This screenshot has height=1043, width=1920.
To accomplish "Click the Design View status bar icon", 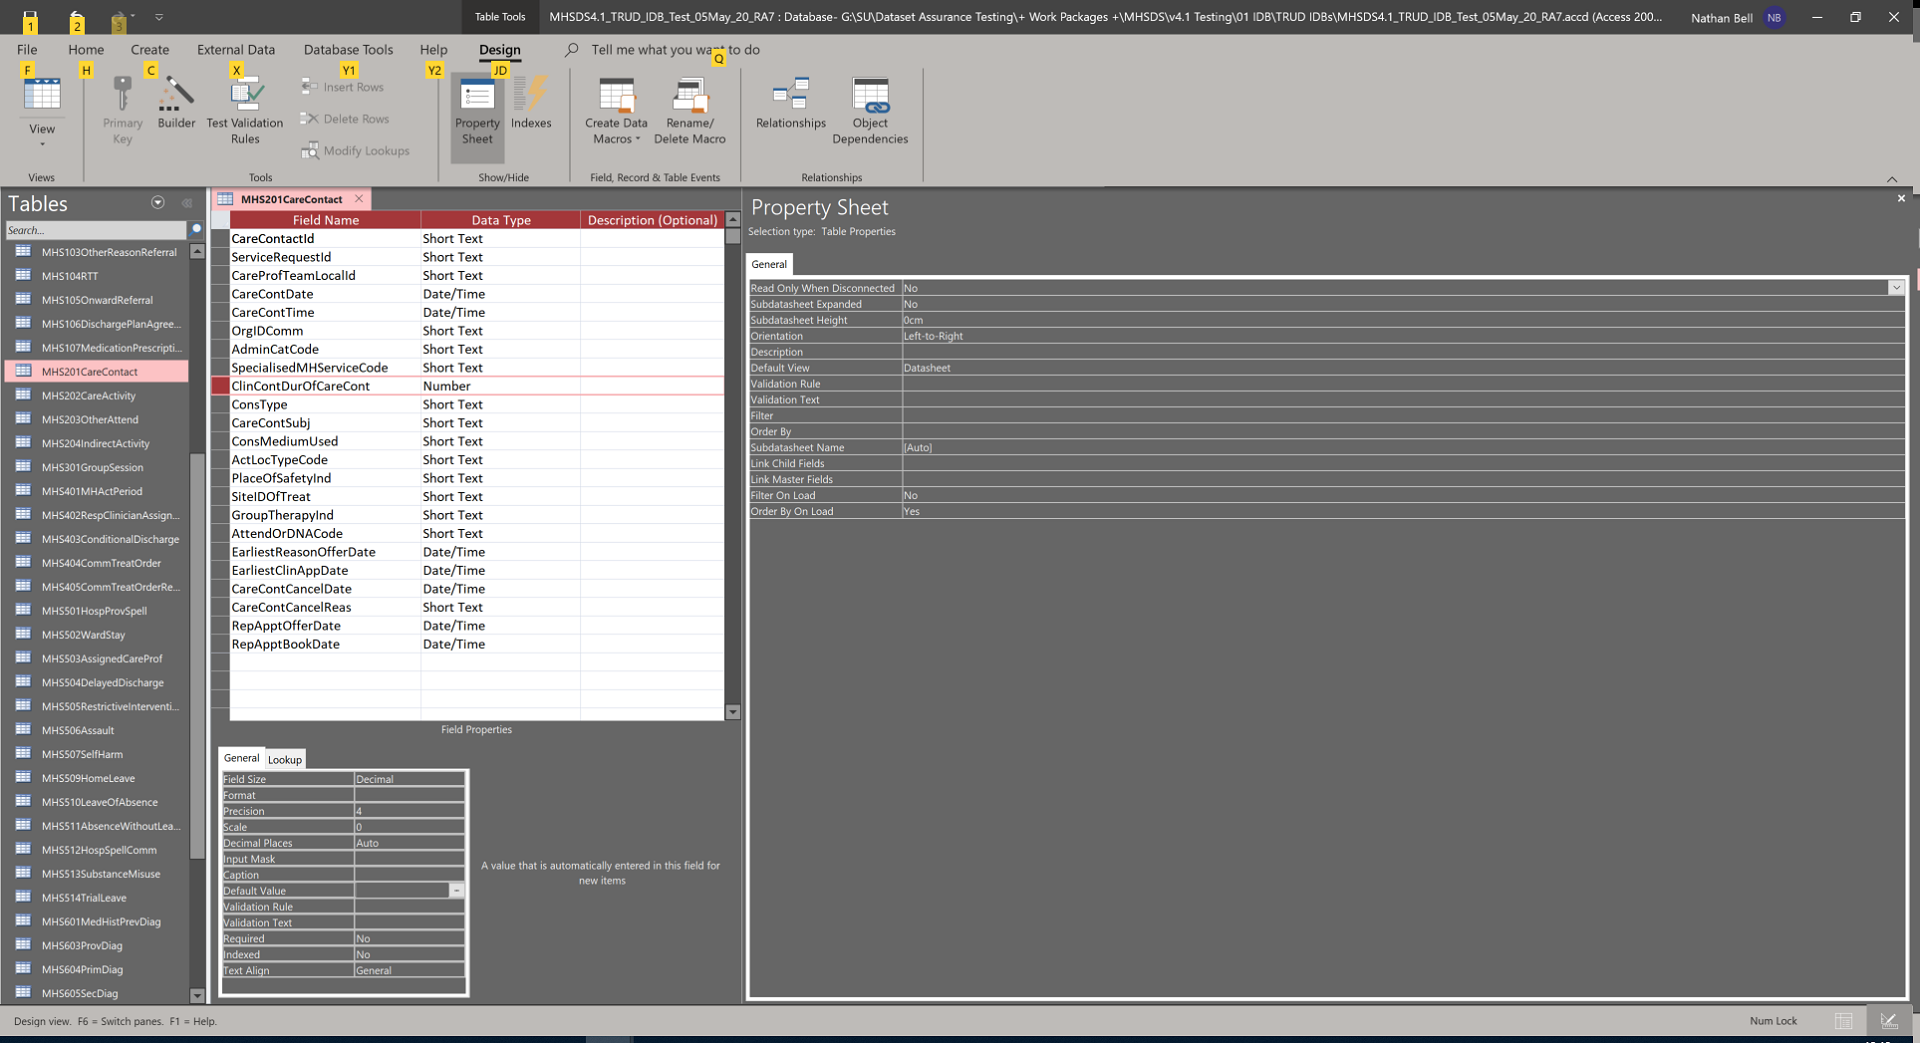I will pos(1889,1021).
